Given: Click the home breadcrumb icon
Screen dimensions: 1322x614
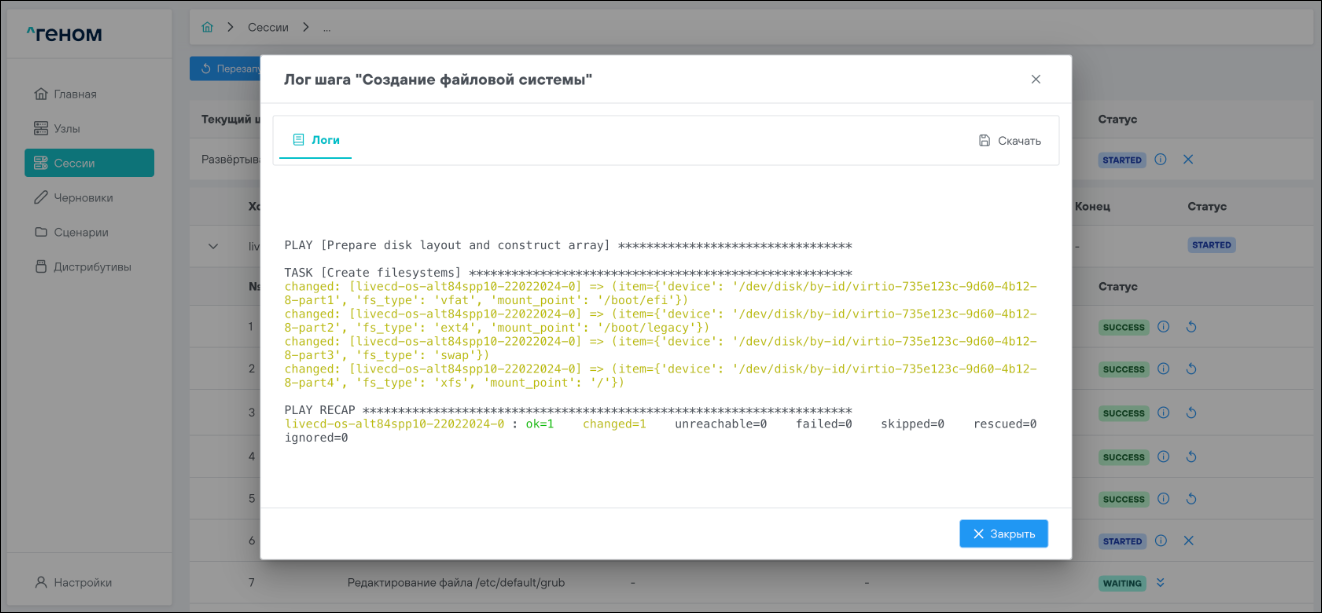Looking at the screenshot, I should (208, 27).
